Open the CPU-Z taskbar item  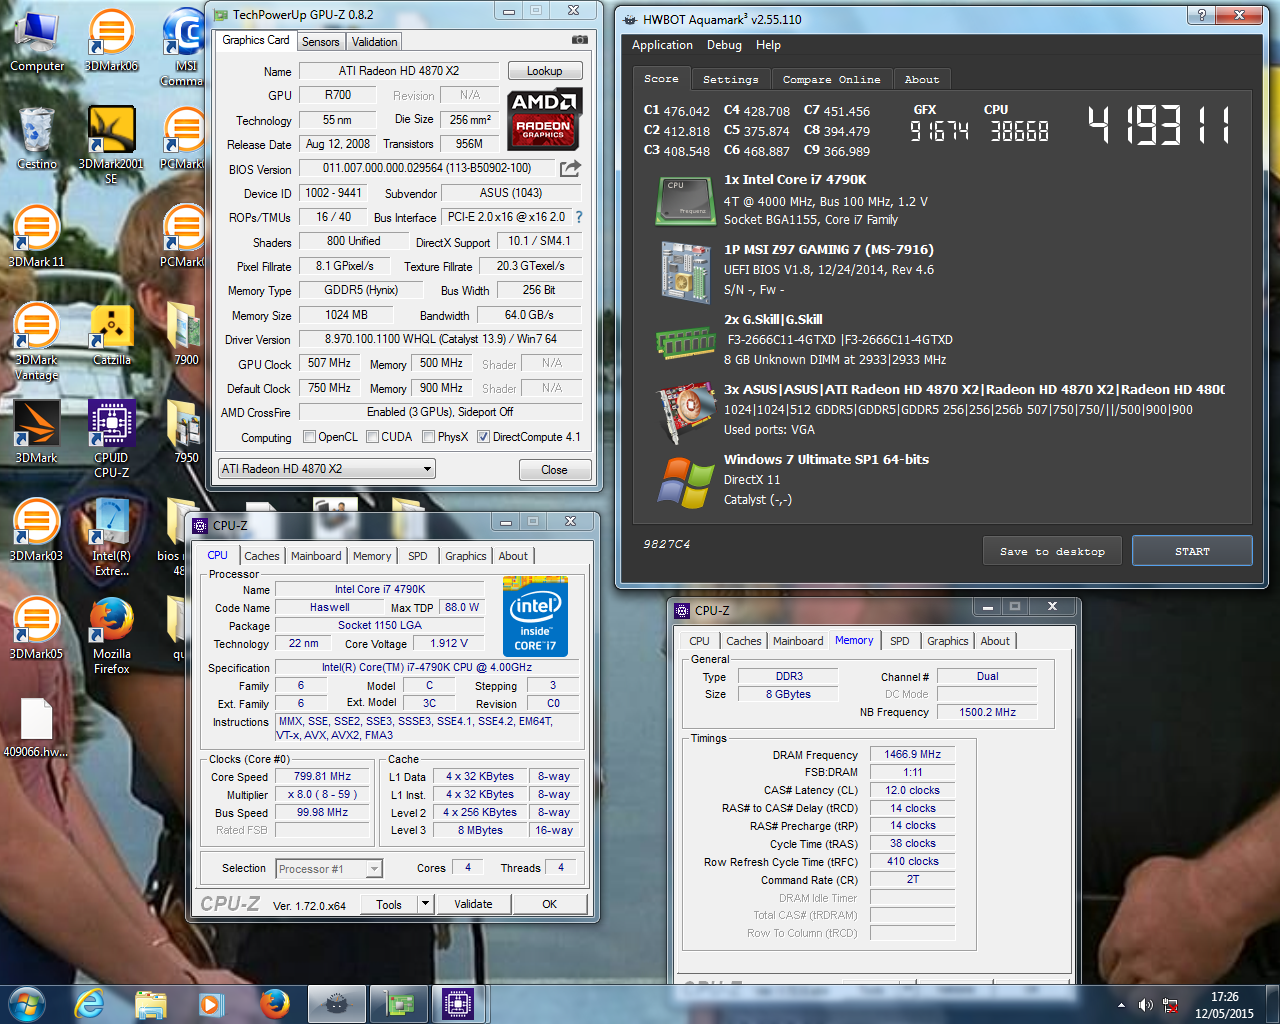coord(458,1004)
